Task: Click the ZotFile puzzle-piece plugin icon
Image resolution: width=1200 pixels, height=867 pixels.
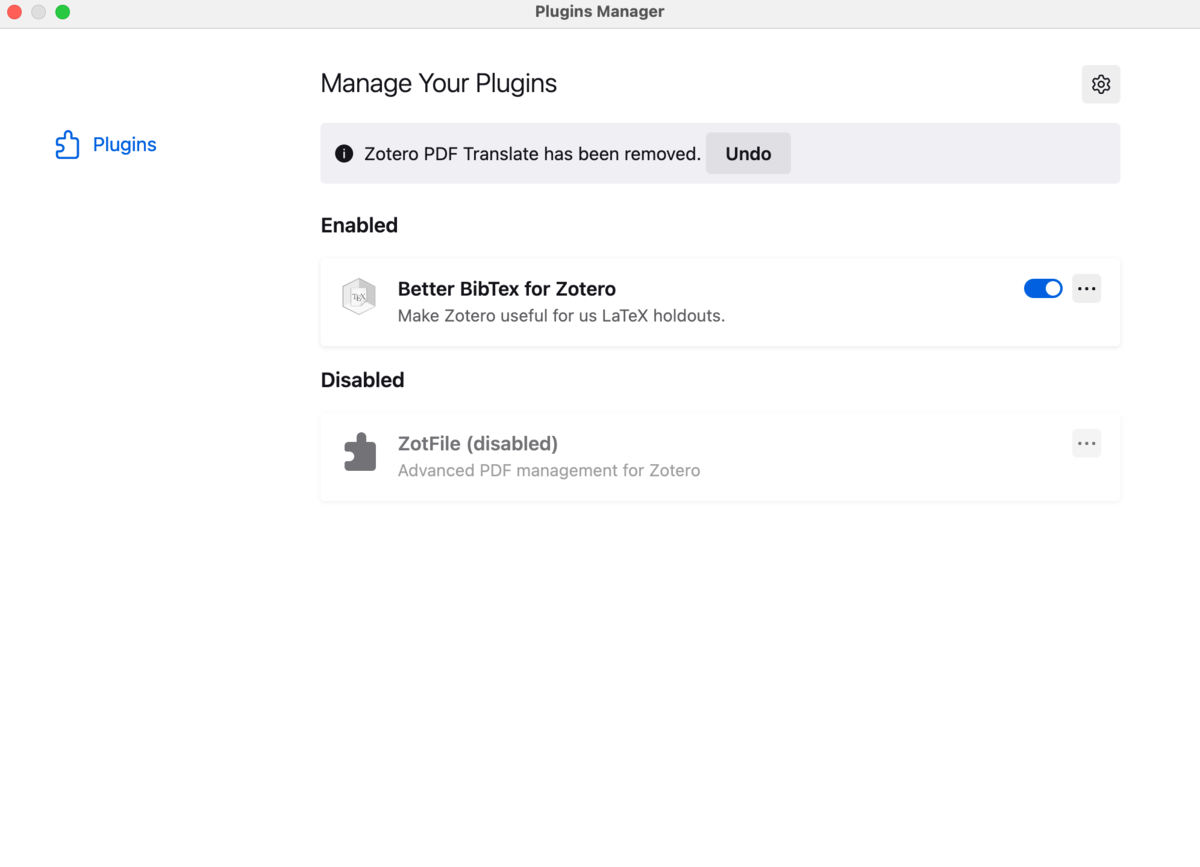Action: (x=360, y=452)
